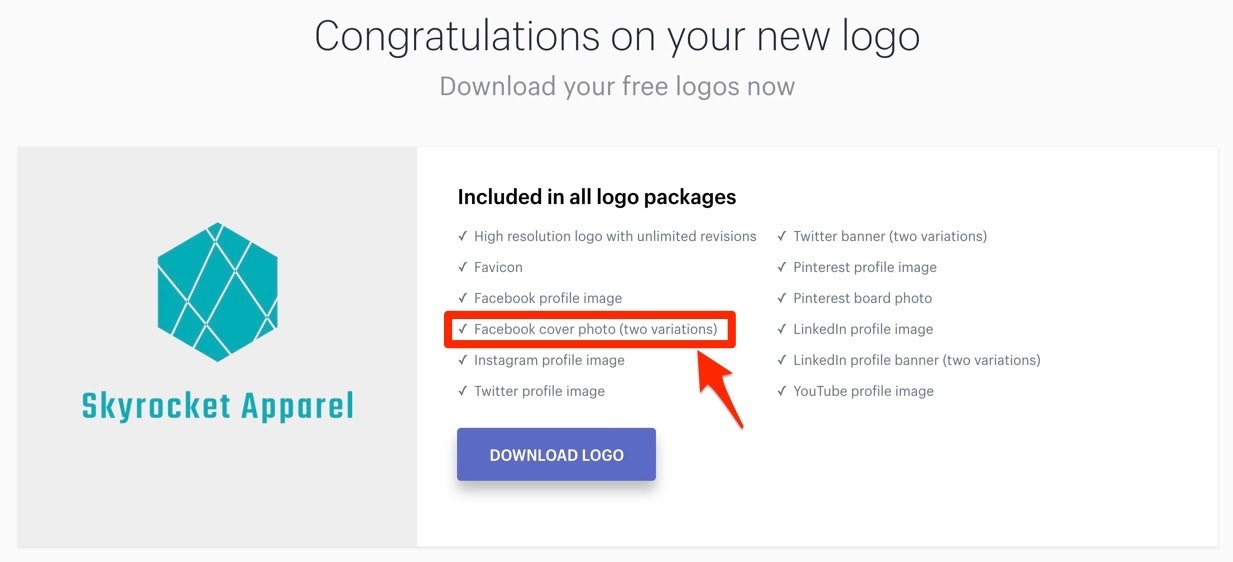Click the checkmark next to High resolution logo
1233x562 pixels.
pos(463,236)
